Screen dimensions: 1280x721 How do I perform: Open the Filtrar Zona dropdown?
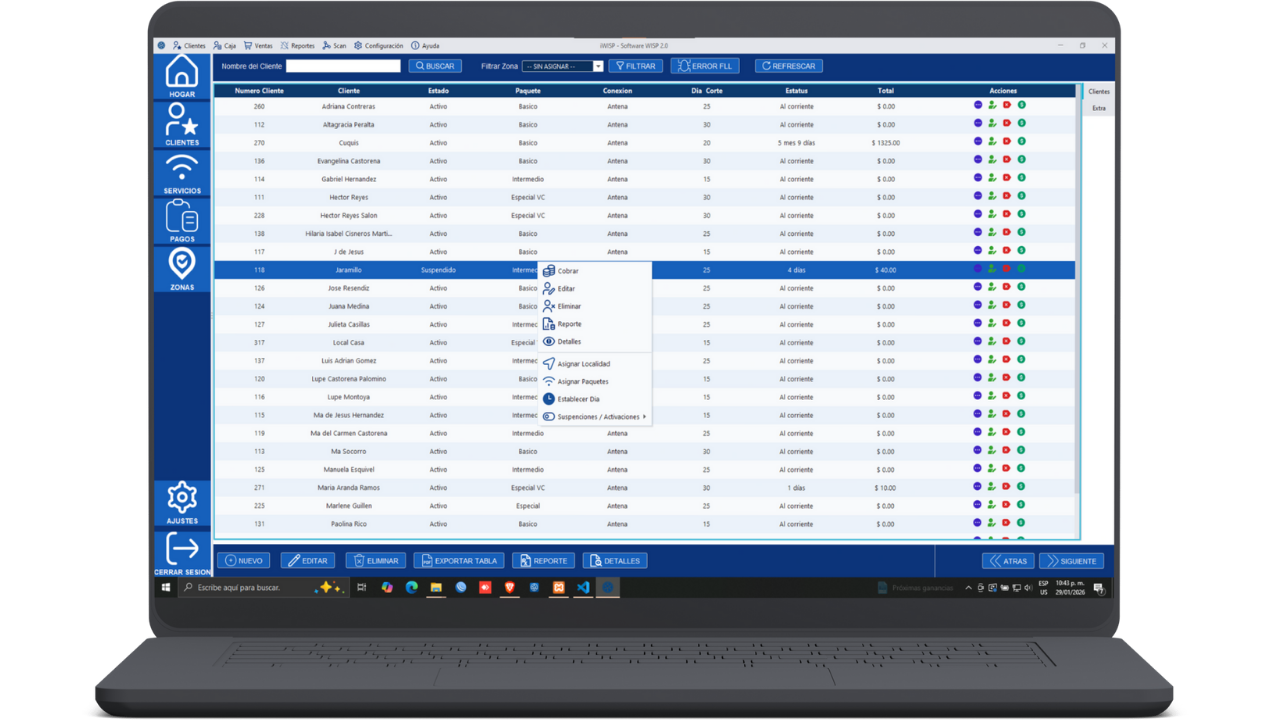[563, 66]
